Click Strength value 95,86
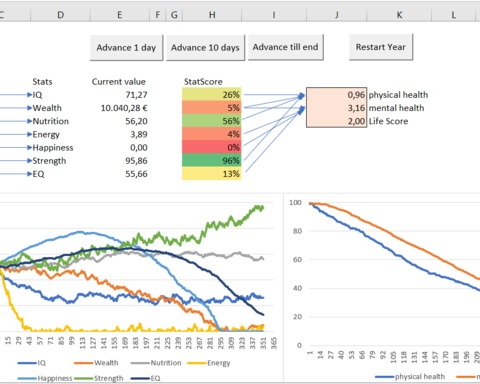 pyautogui.click(x=136, y=161)
